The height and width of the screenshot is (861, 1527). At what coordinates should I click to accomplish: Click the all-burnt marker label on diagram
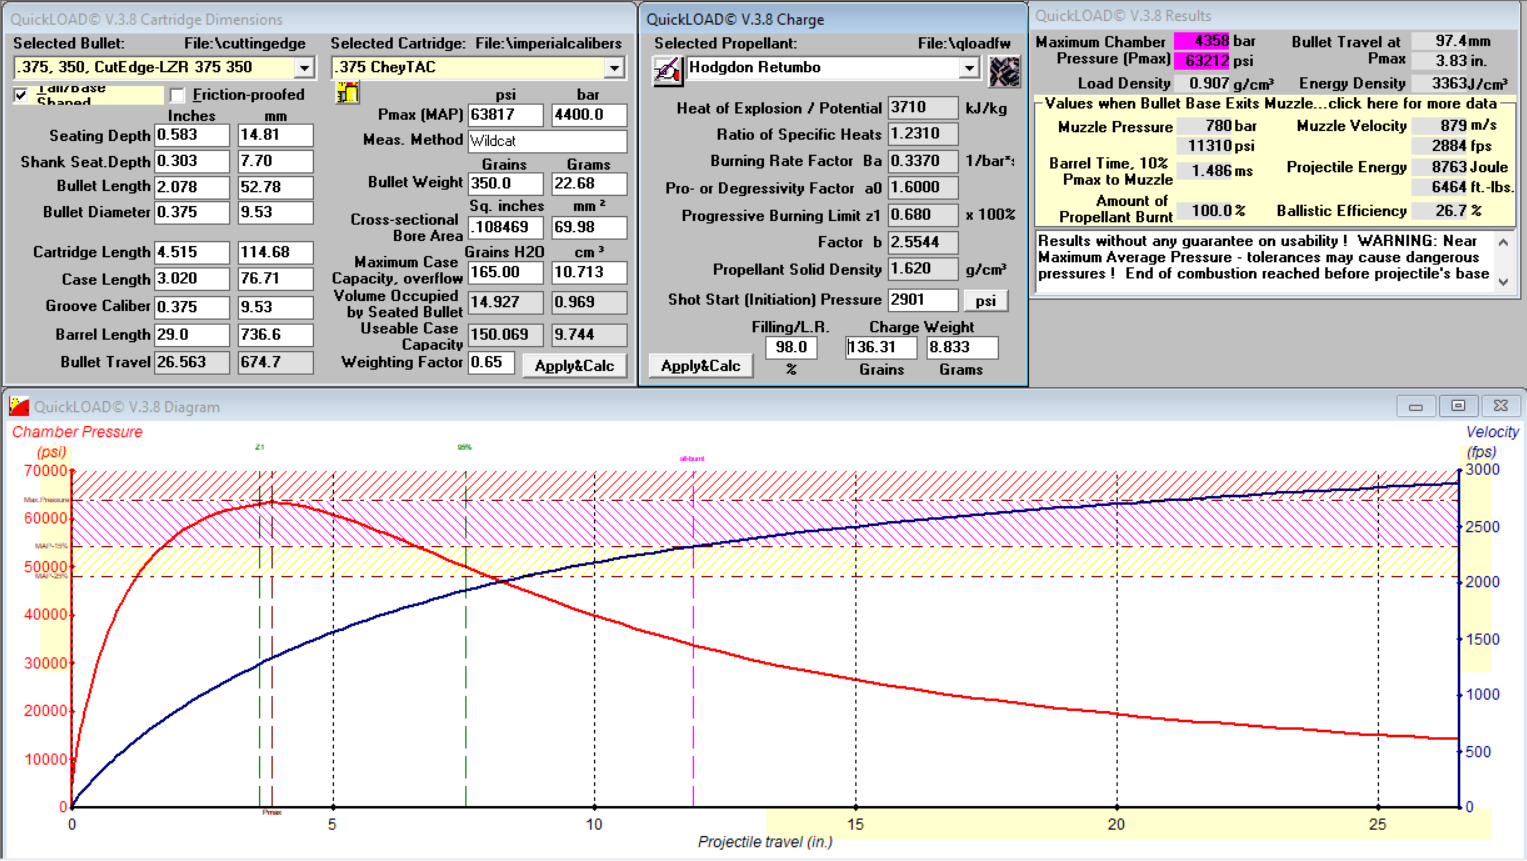(x=692, y=459)
